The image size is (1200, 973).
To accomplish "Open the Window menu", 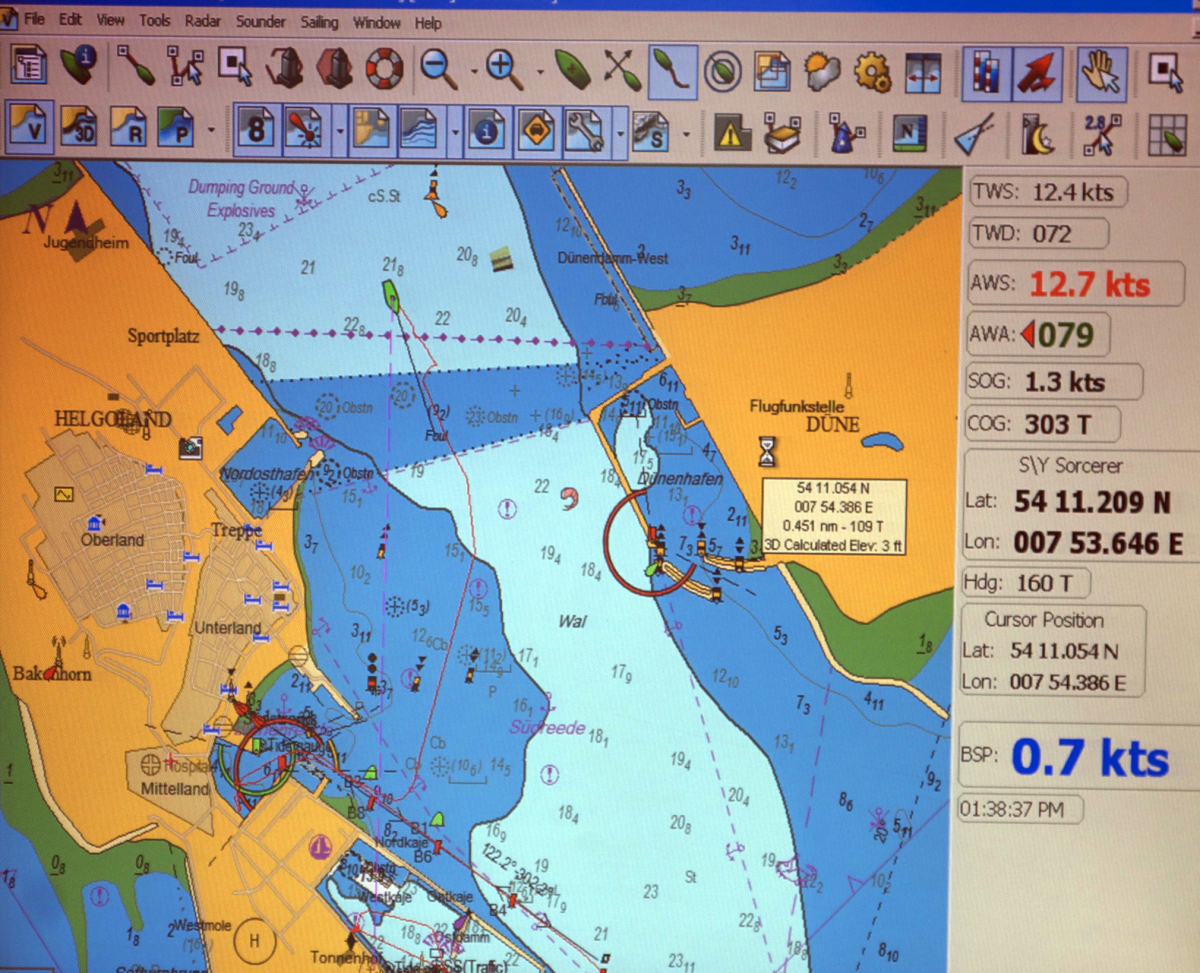I will click(x=377, y=22).
